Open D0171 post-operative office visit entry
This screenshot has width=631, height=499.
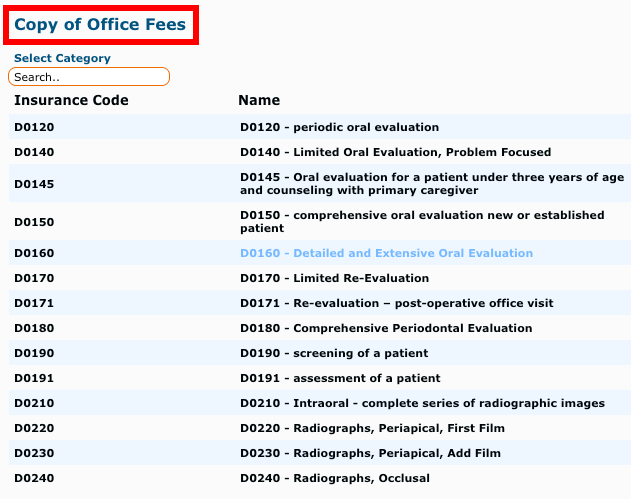(x=397, y=303)
